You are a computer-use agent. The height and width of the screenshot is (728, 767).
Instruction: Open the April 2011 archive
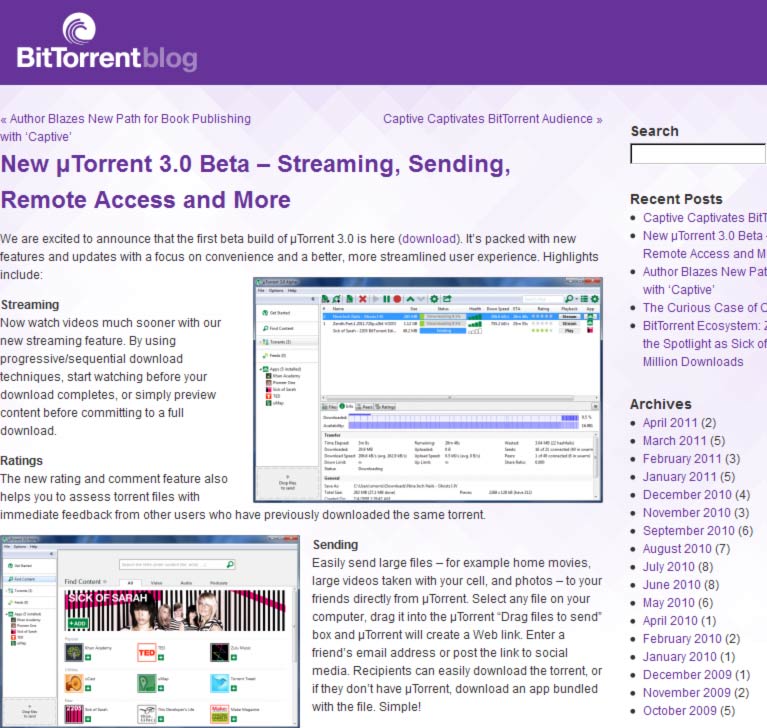point(670,423)
